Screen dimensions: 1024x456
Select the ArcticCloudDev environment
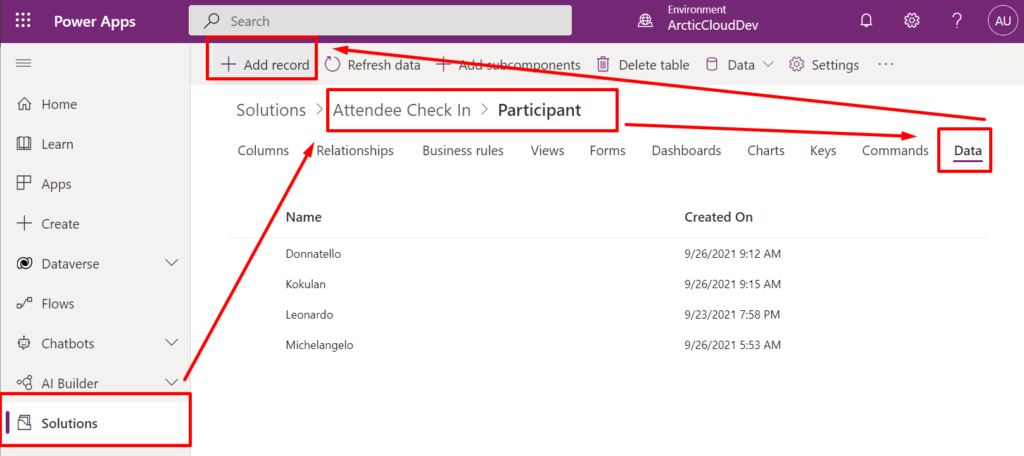[x=712, y=25]
